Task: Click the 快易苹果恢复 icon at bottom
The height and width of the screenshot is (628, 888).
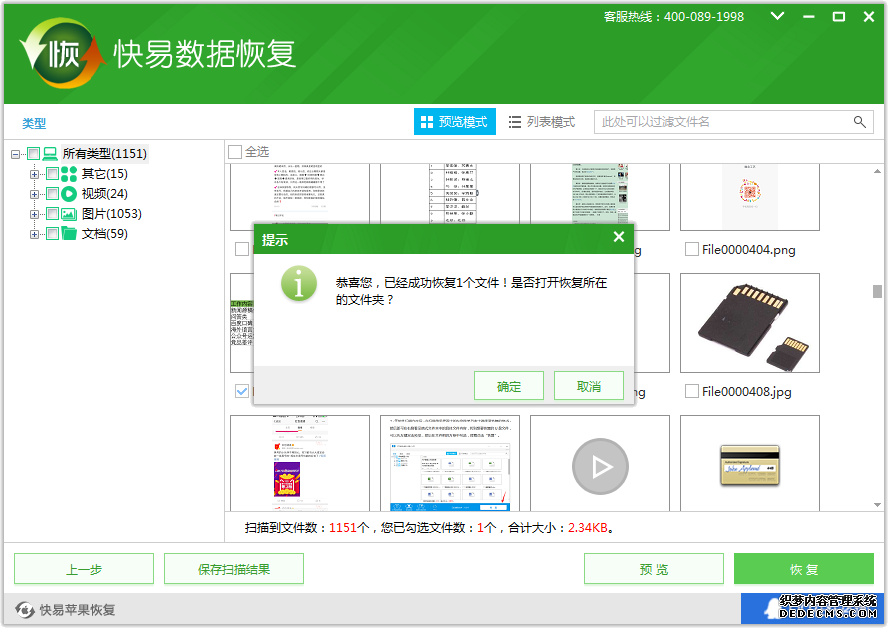Action: click(25, 610)
